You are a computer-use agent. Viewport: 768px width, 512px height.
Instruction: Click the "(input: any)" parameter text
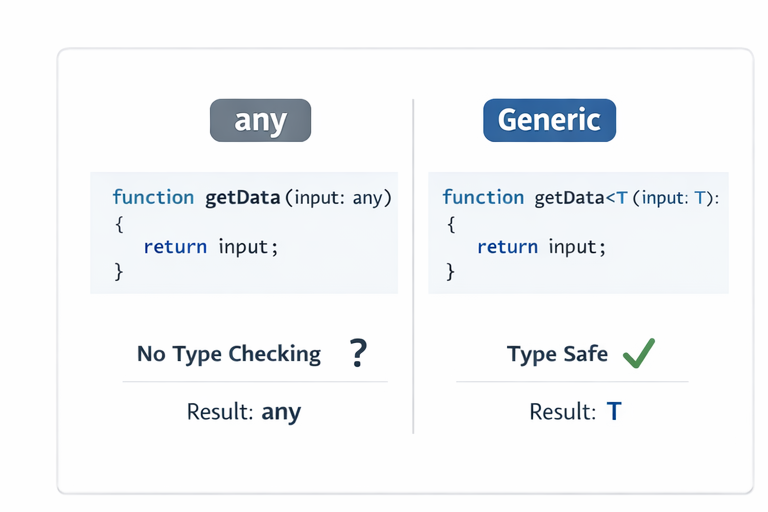pos(338,198)
